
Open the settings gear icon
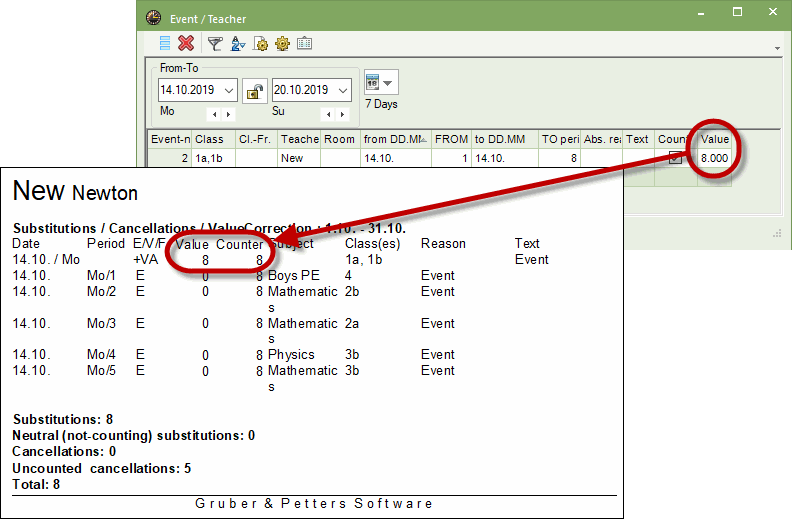[x=282, y=44]
